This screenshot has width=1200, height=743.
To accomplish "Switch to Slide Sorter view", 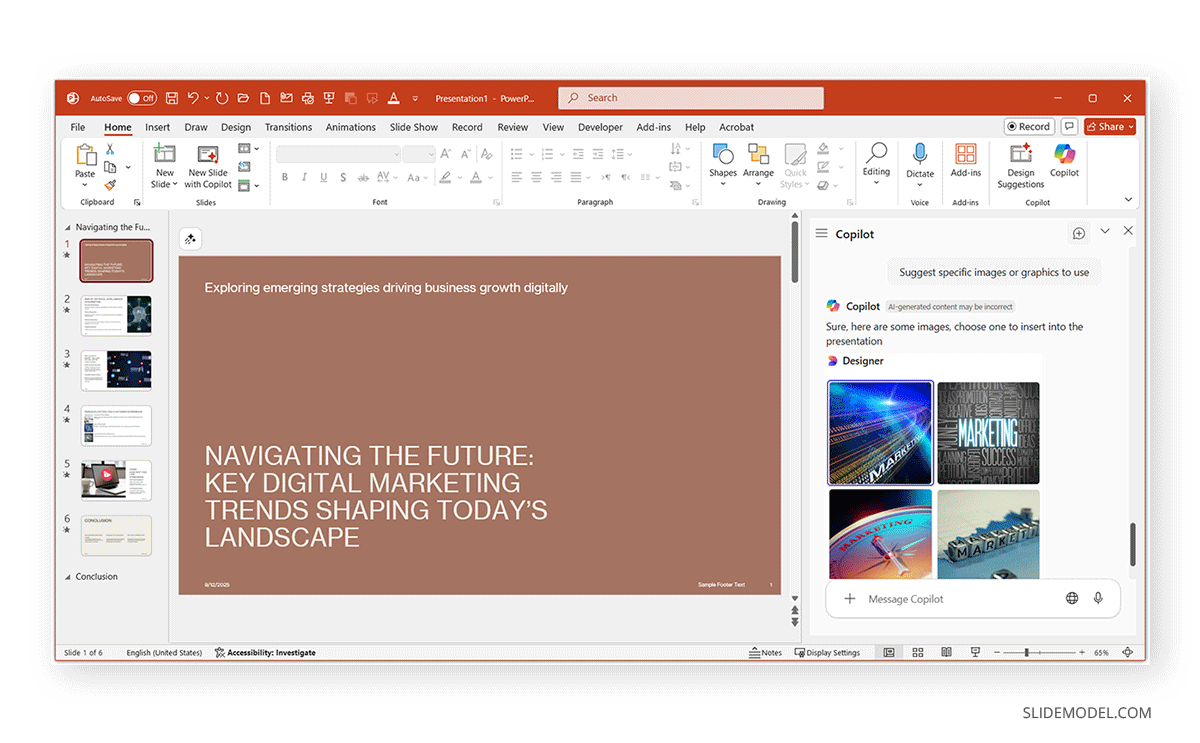I will [x=918, y=653].
